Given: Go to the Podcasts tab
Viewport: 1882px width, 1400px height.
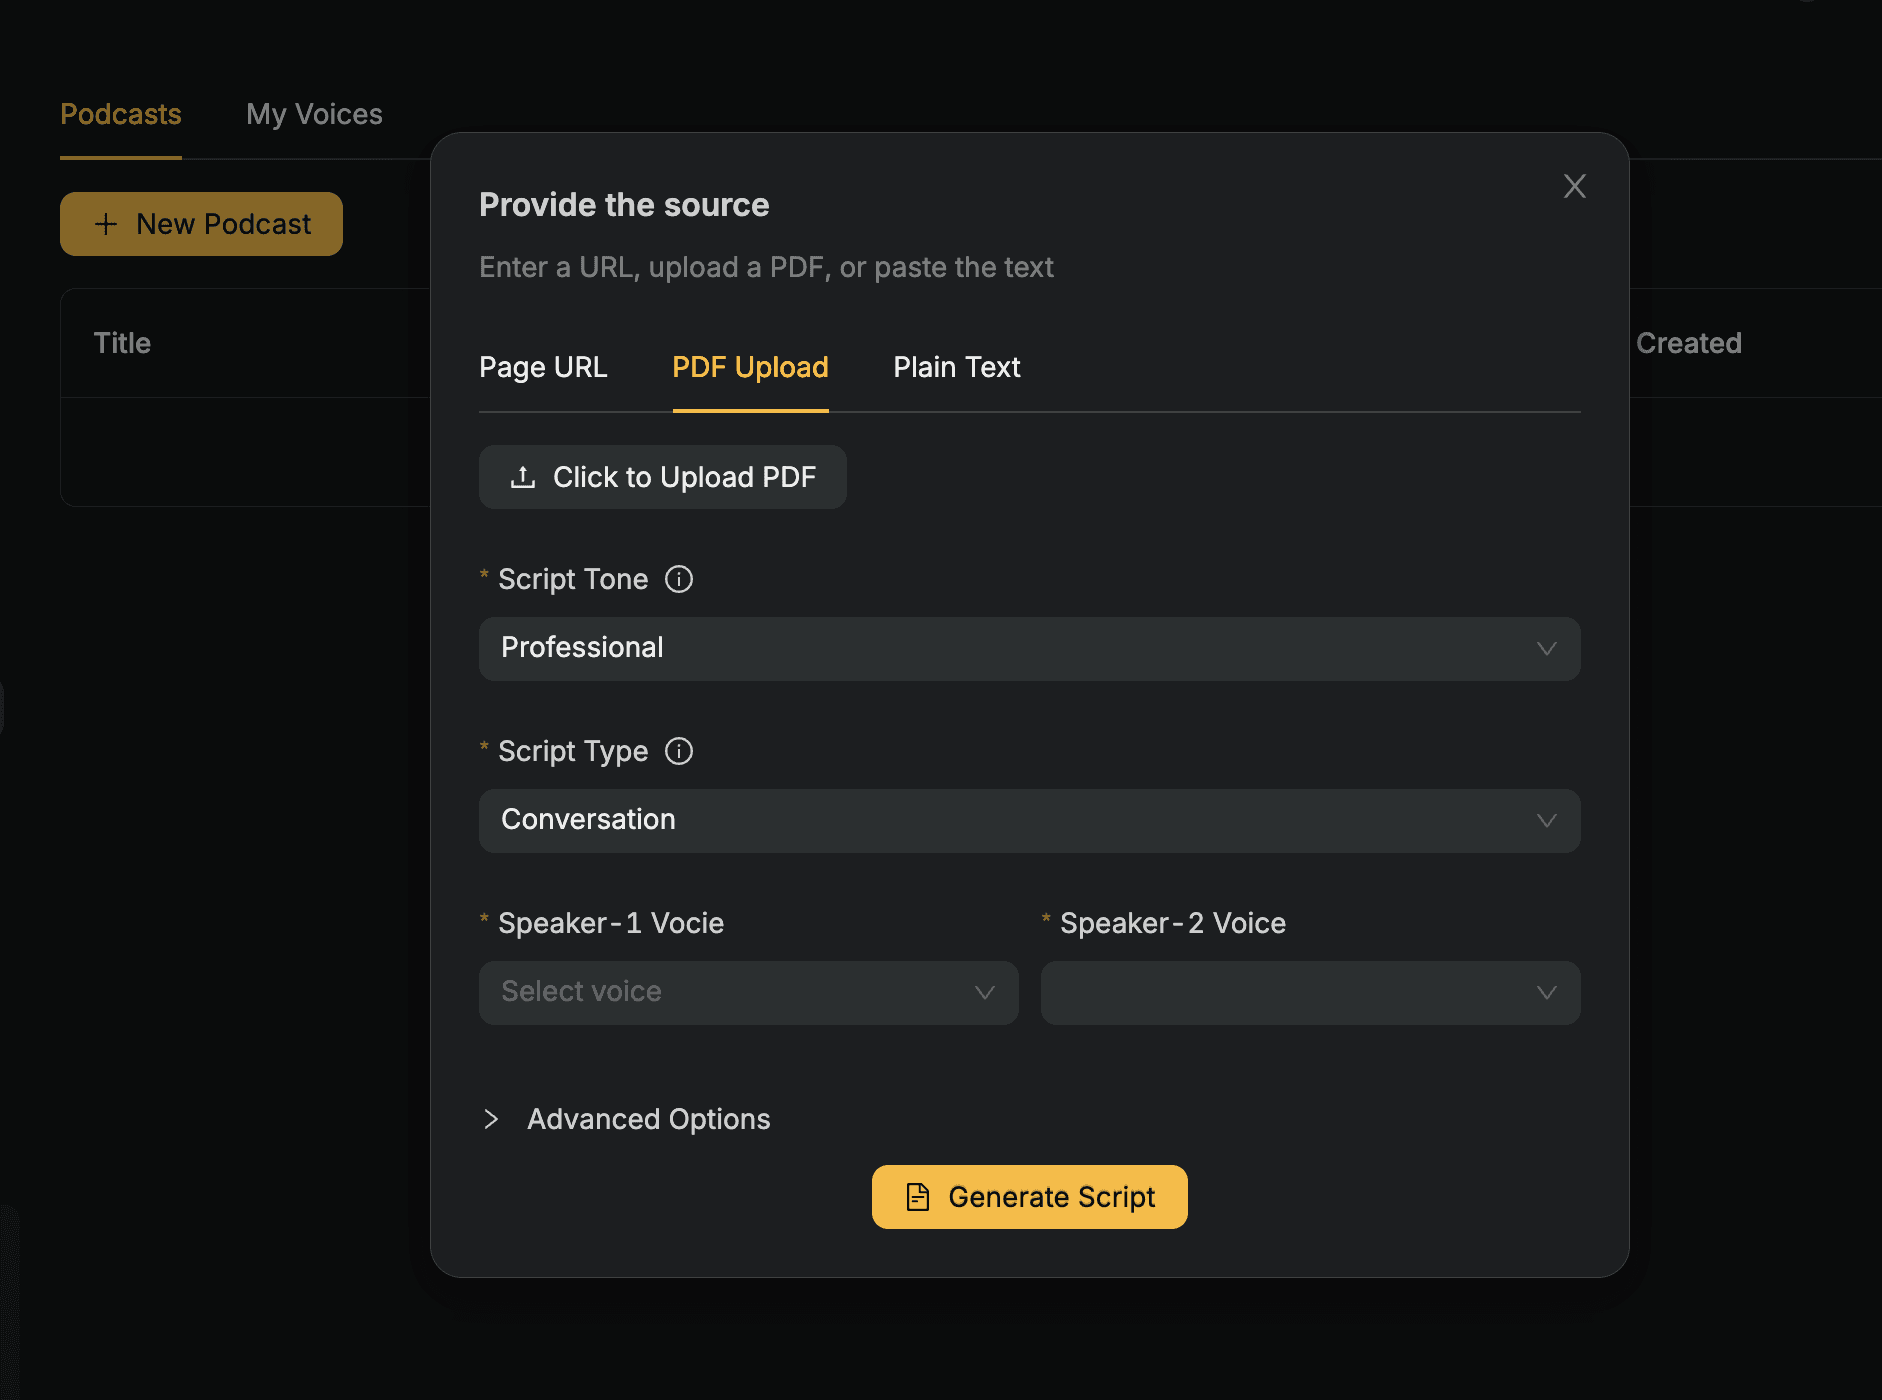Looking at the screenshot, I should 121,114.
